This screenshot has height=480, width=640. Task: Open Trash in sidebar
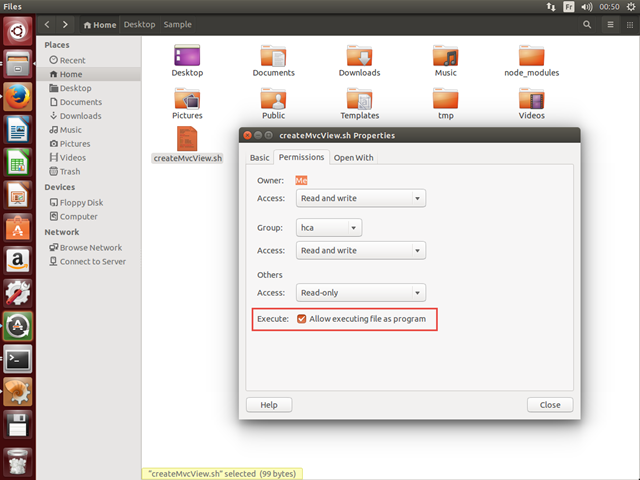pos(89,171)
